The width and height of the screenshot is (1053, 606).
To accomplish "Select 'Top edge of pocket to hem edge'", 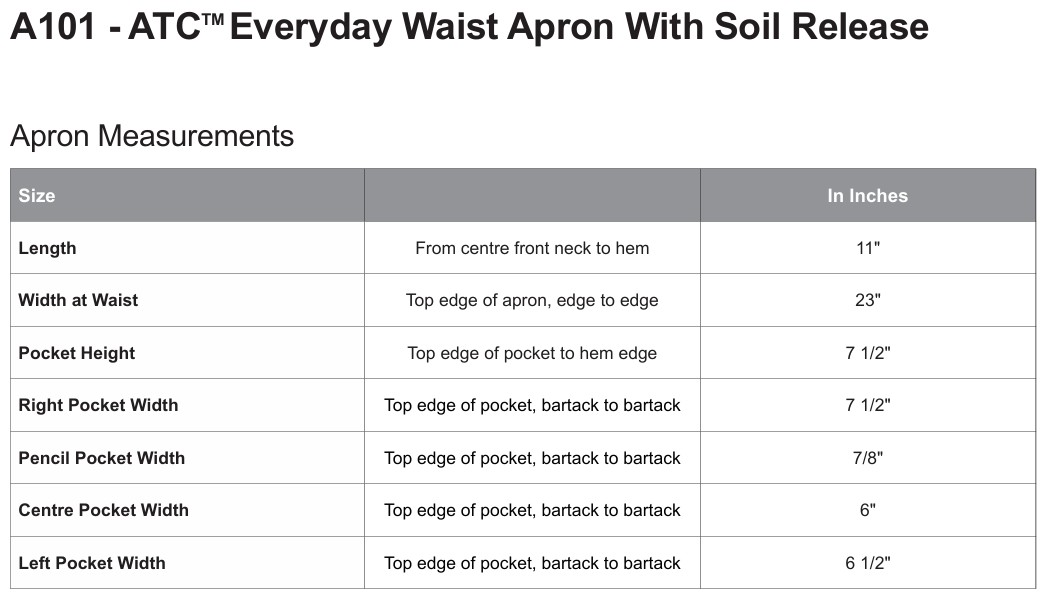I will [x=532, y=353].
